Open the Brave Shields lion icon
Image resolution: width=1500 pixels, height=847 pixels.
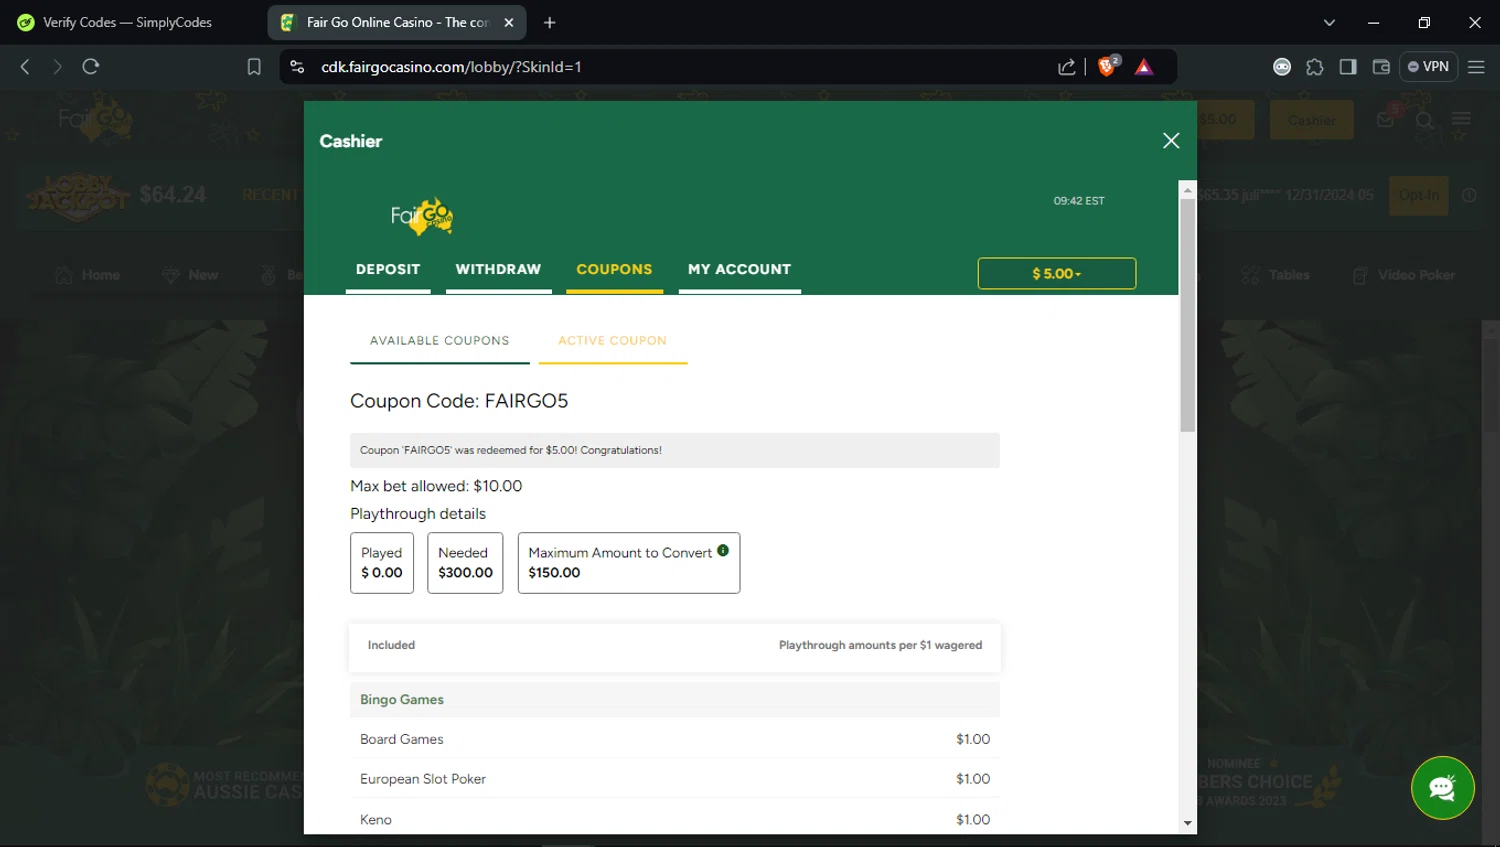(1107, 67)
